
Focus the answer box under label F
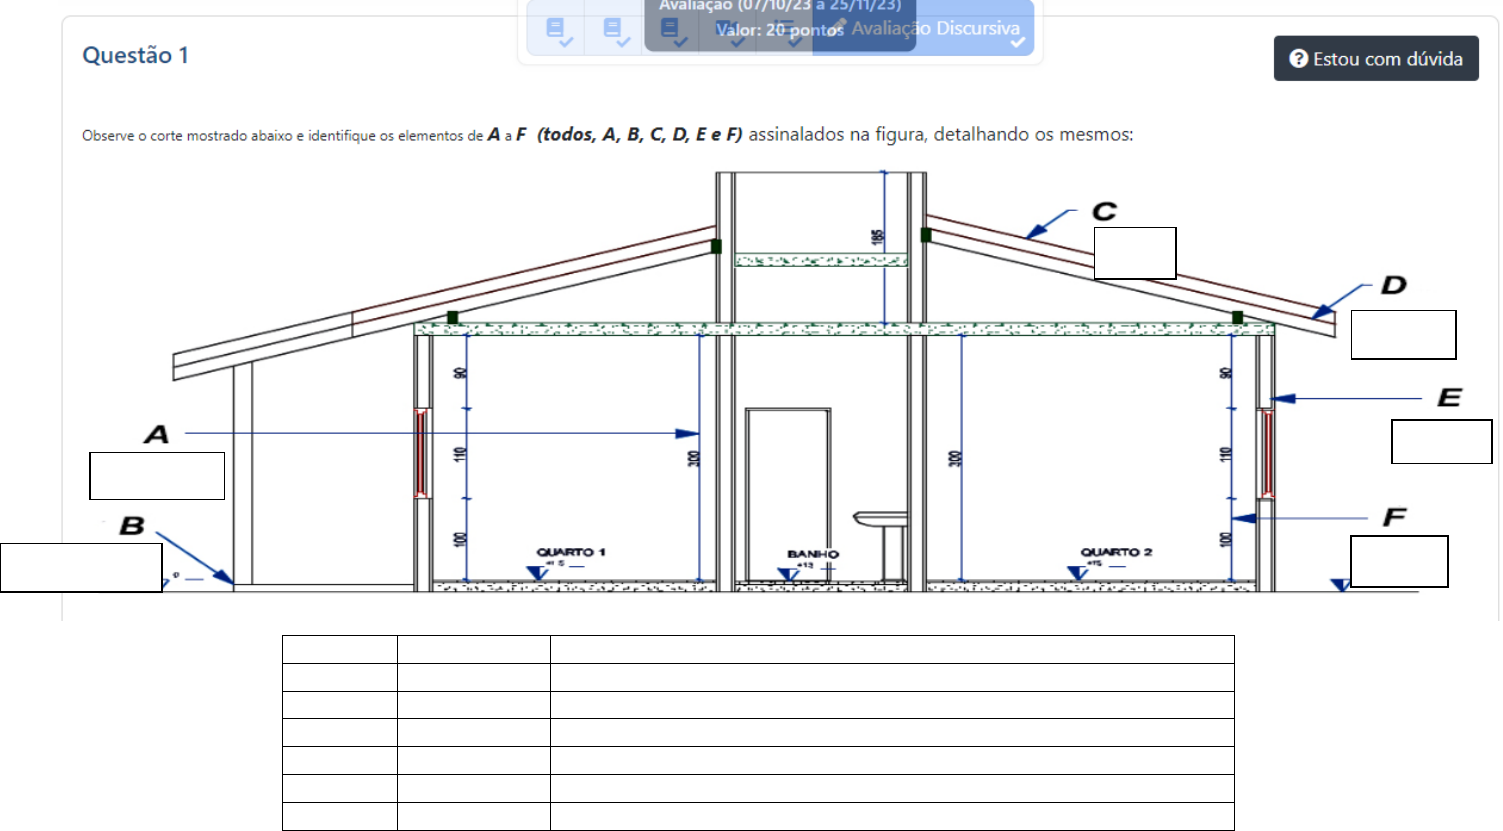click(1399, 561)
